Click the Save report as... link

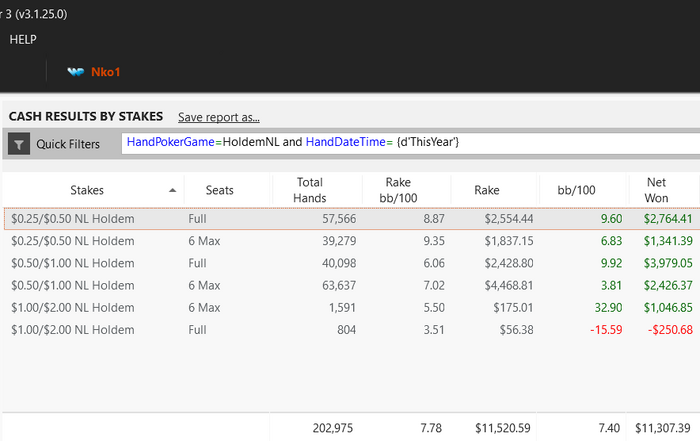(219, 117)
